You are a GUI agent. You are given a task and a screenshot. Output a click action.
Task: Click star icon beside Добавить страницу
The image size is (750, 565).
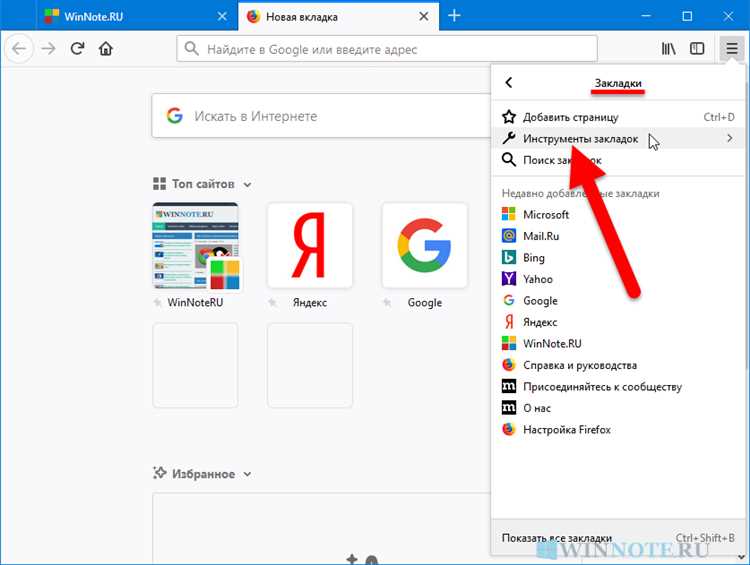(509, 117)
